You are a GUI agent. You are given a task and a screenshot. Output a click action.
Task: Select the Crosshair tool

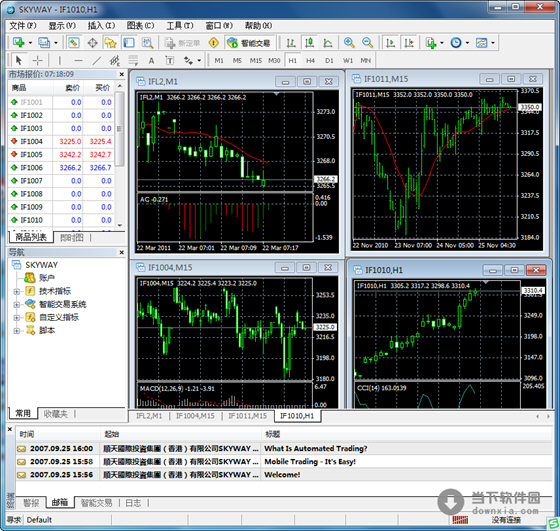pos(38,60)
